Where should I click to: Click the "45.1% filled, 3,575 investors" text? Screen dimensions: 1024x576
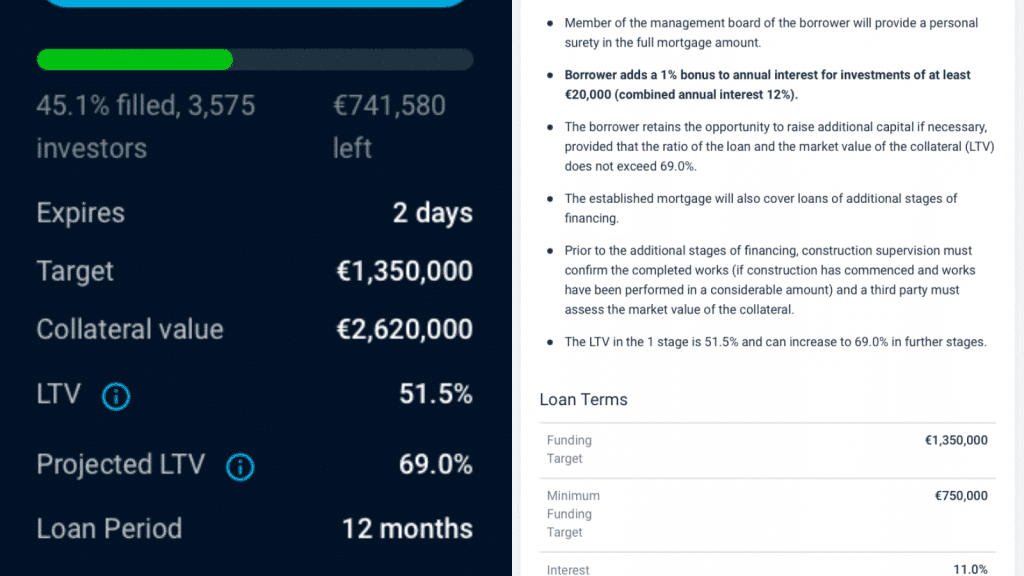(x=145, y=127)
